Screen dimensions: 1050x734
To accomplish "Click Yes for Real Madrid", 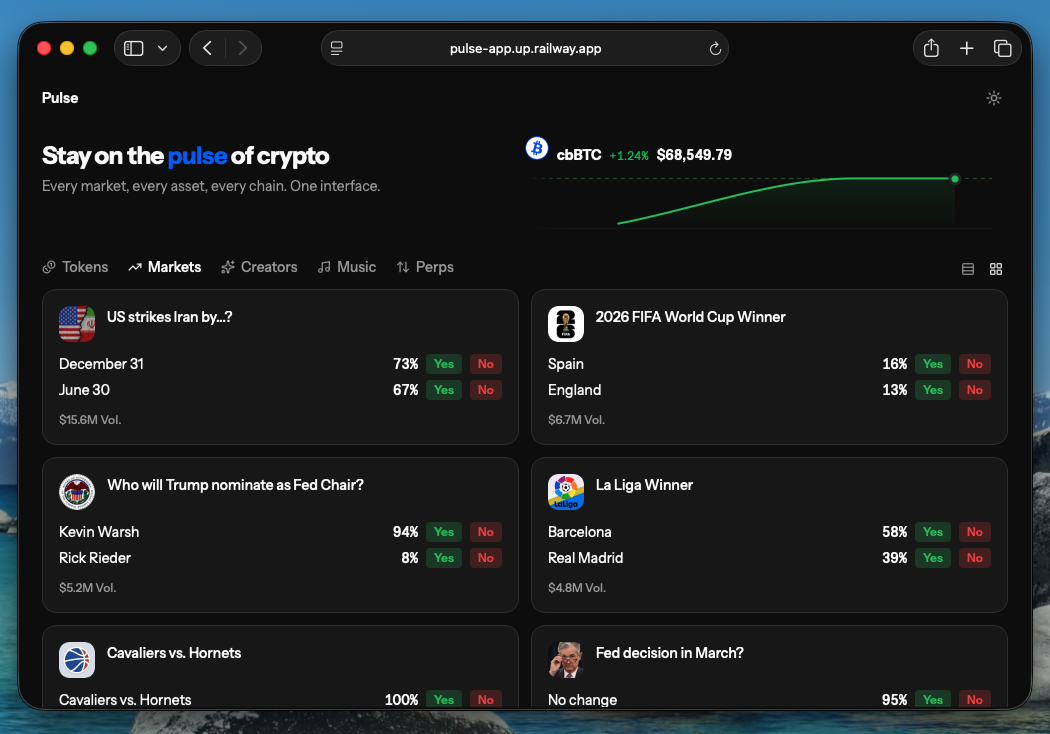I will [x=932, y=558].
